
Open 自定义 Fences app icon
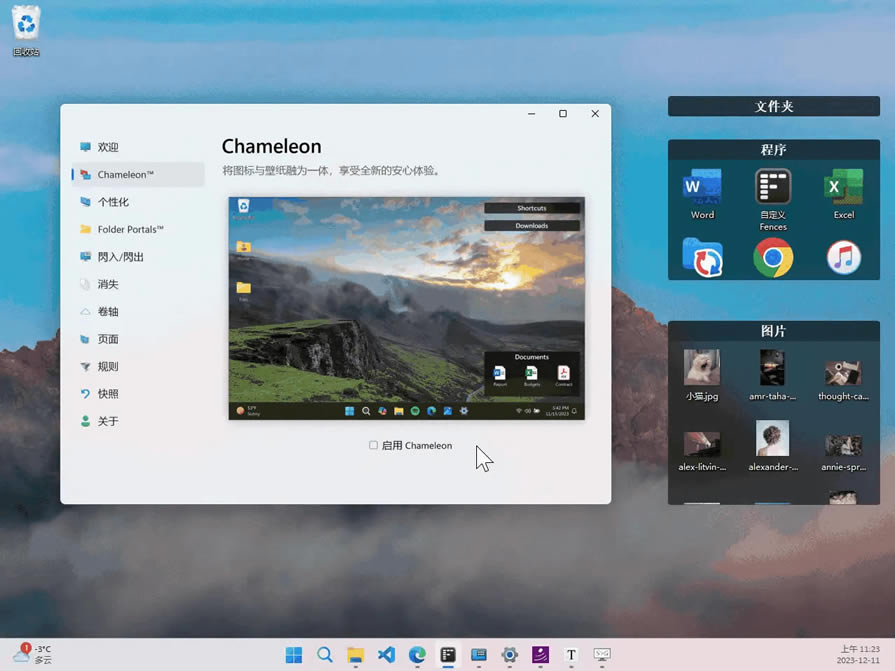click(773, 199)
